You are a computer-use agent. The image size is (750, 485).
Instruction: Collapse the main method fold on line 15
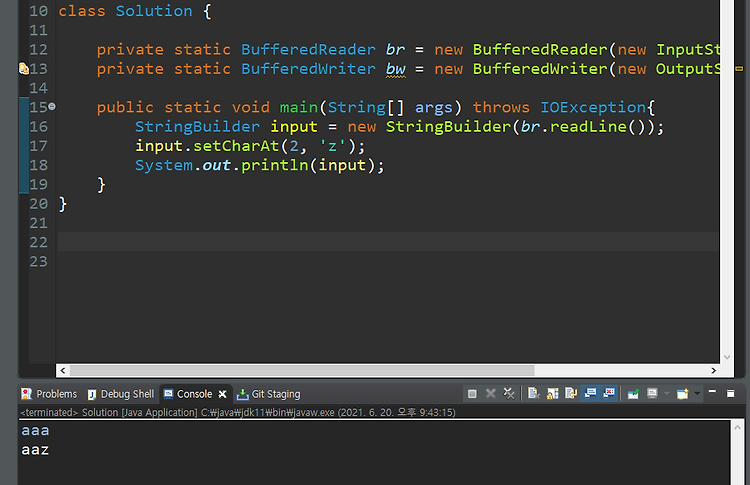click(52, 107)
